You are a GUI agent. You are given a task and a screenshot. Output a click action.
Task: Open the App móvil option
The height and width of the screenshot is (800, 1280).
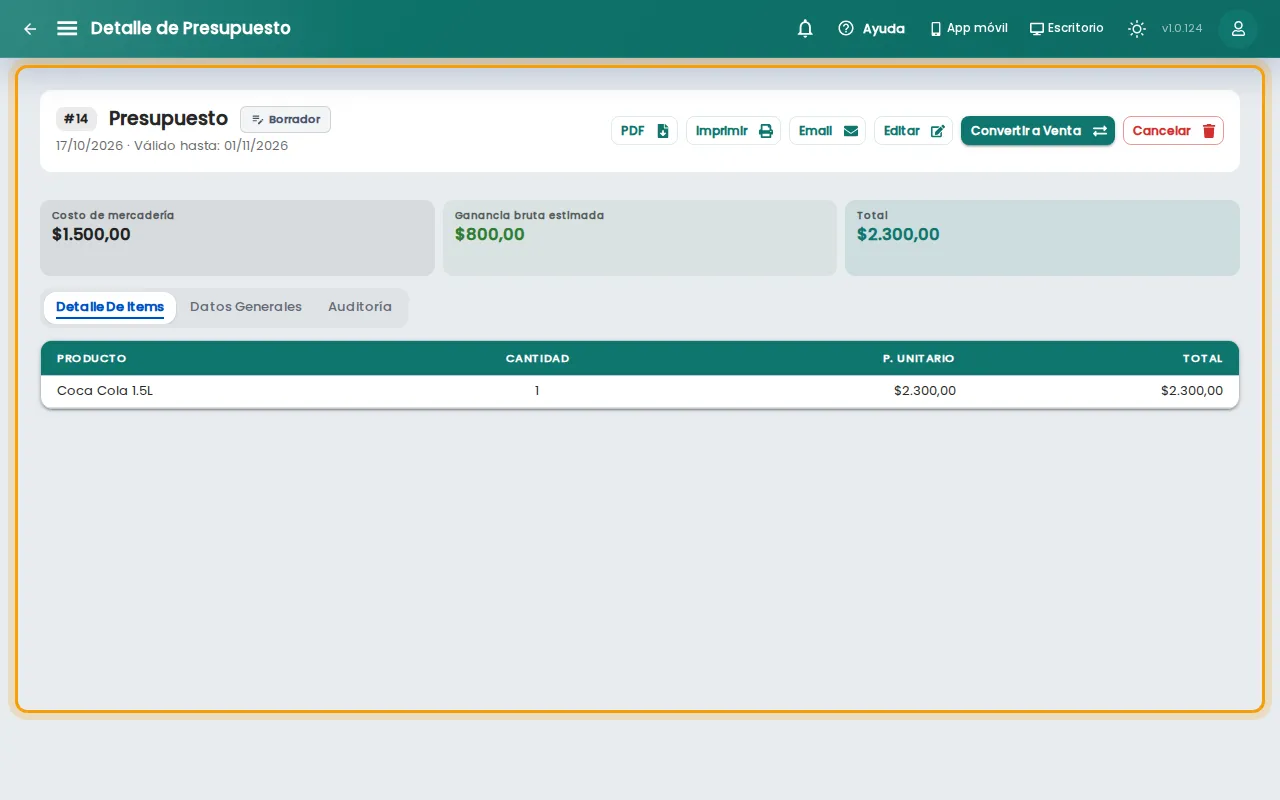point(968,29)
